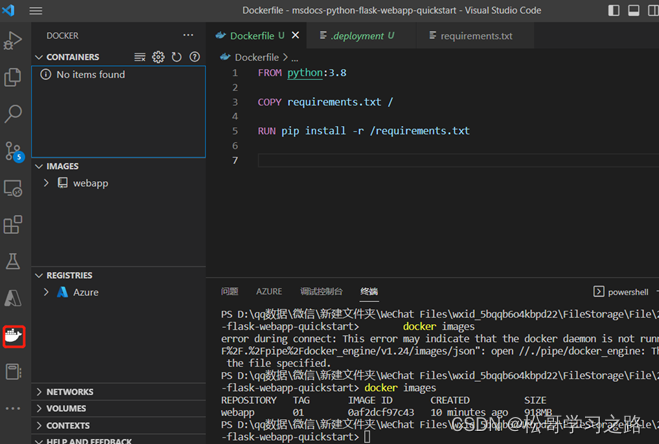The height and width of the screenshot is (444, 659).
Task: Open Remote Explorer view
Action: [13, 188]
